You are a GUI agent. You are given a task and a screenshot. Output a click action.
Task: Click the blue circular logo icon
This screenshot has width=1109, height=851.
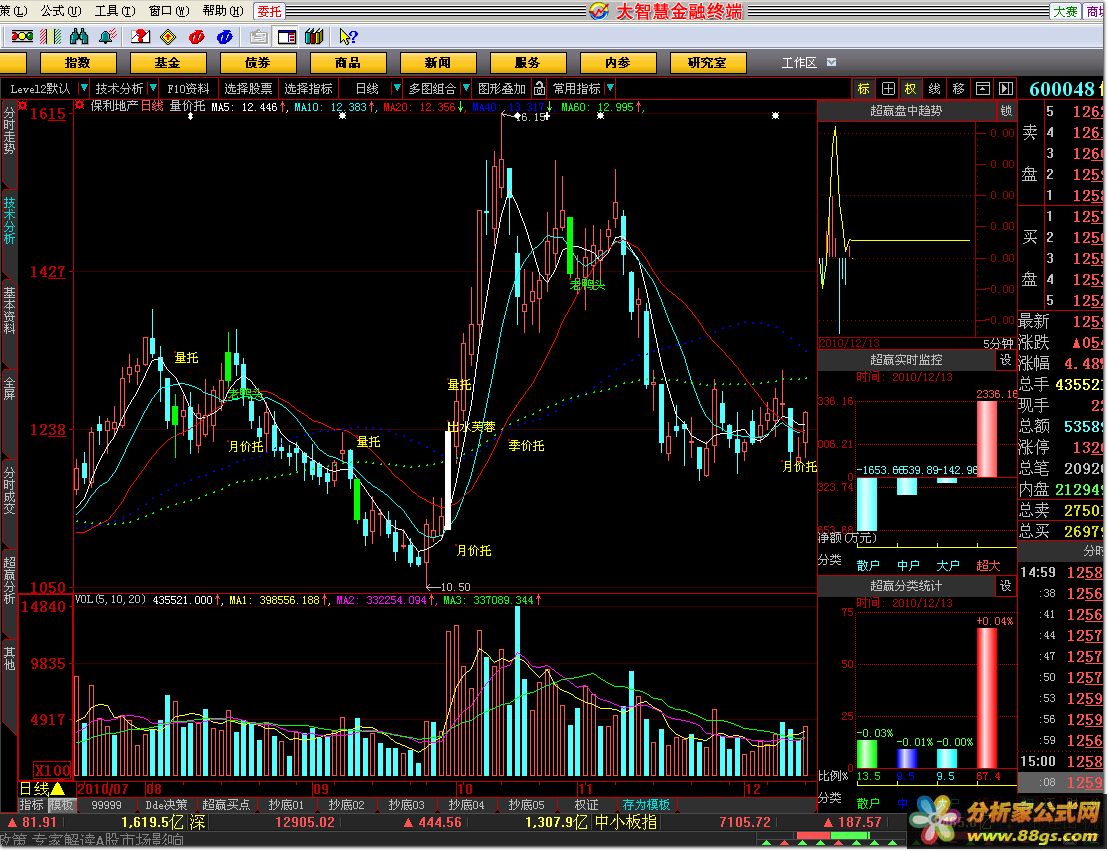click(x=225, y=36)
